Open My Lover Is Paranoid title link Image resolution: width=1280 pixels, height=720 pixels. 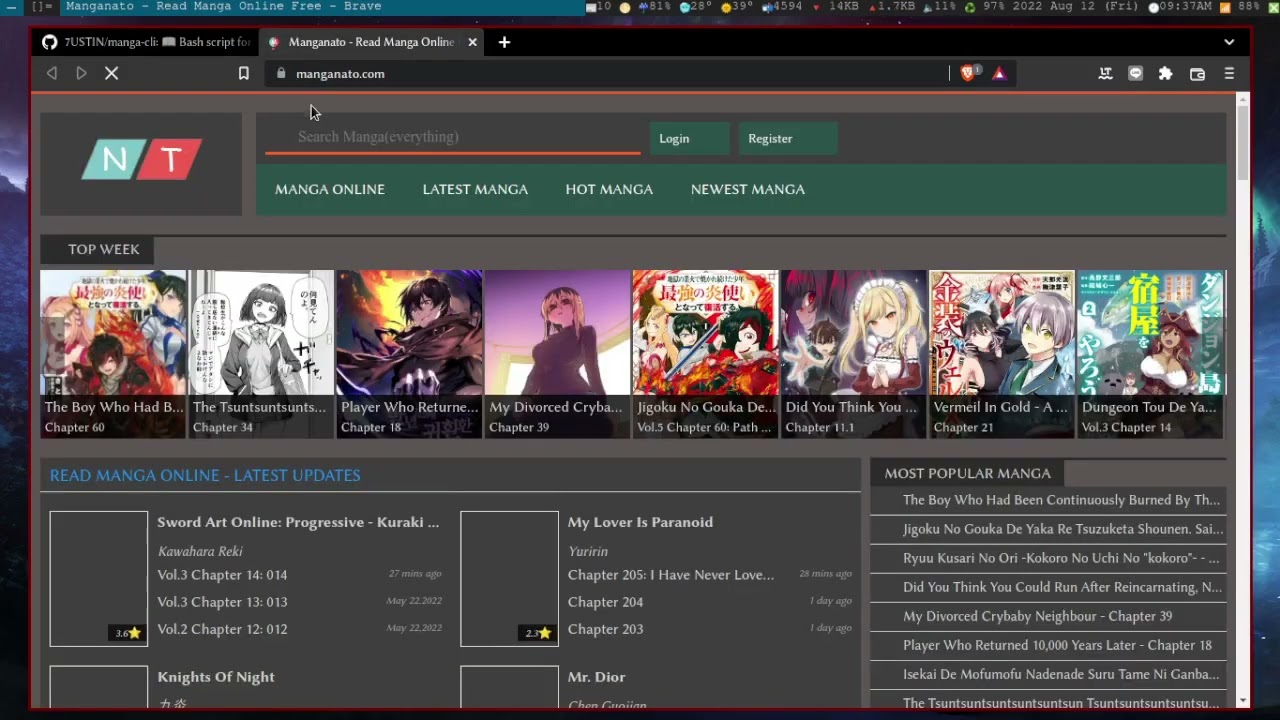coord(640,522)
